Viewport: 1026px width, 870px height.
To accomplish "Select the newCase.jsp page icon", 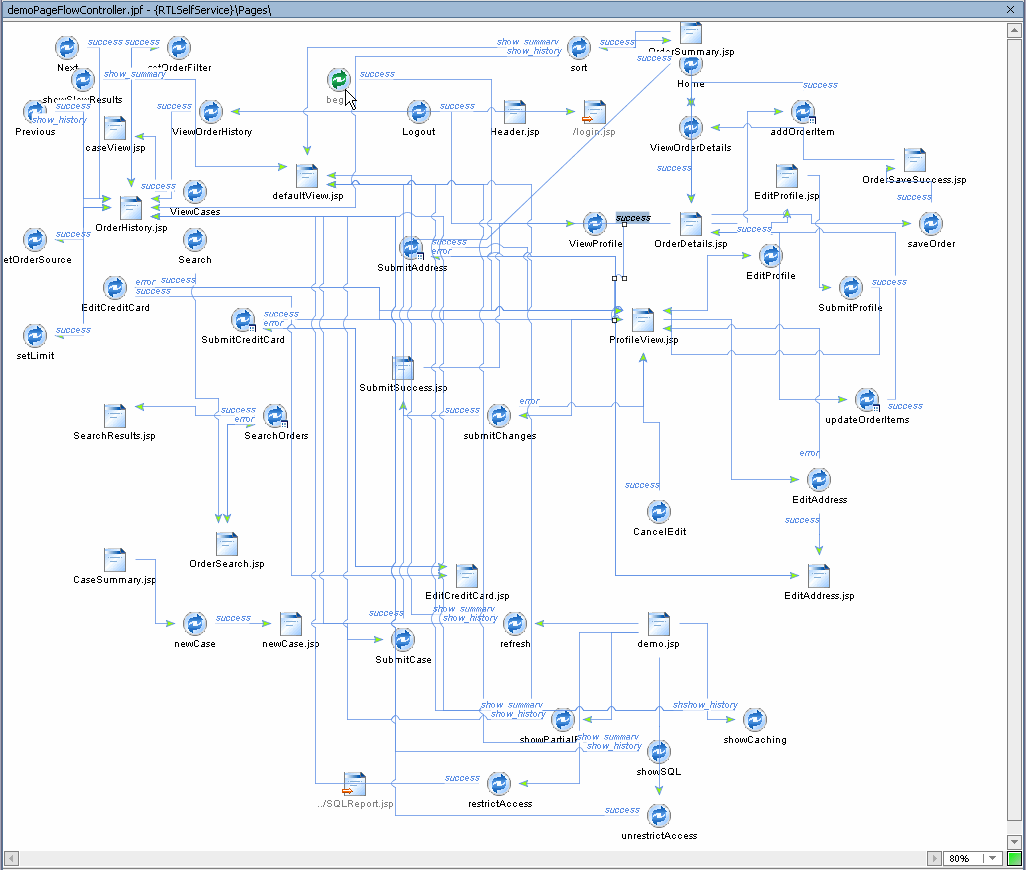I will 291,624.
